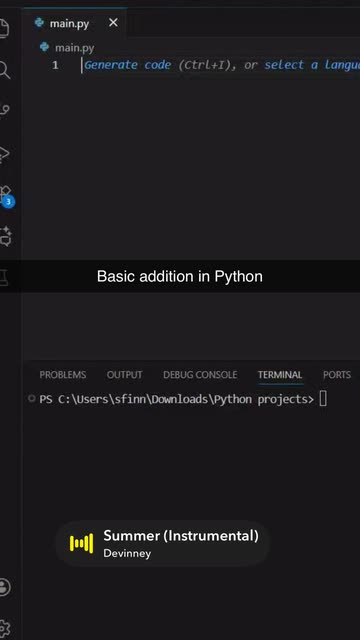Image resolution: width=360 pixels, height=640 pixels.
Task: Click the 'select a language' link
Action: (312, 65)
